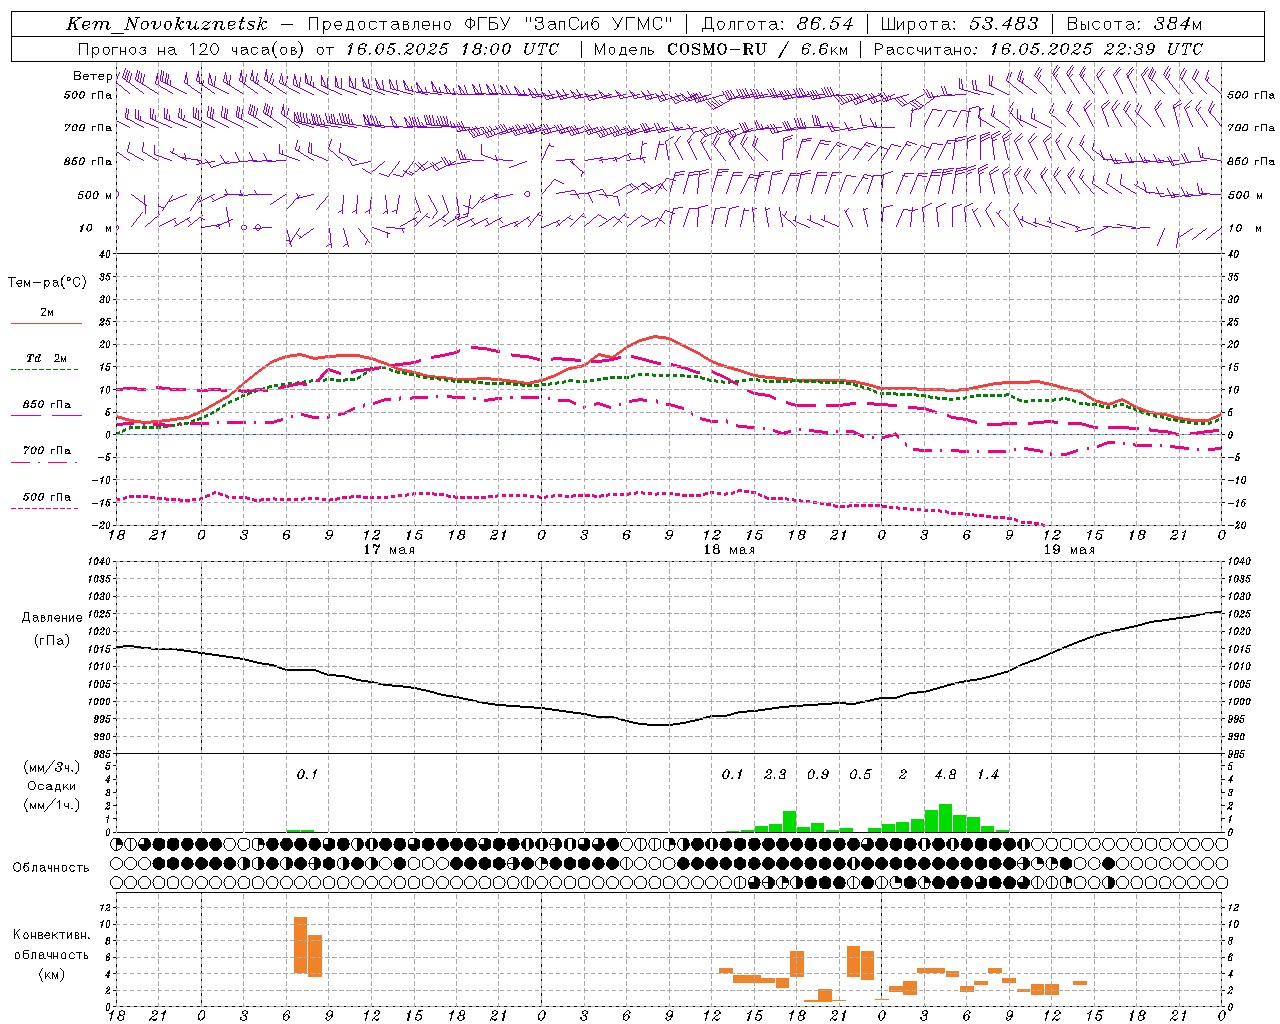
Task: Click the 700 гПа temperature legend entry
Action: pos(46,451)
